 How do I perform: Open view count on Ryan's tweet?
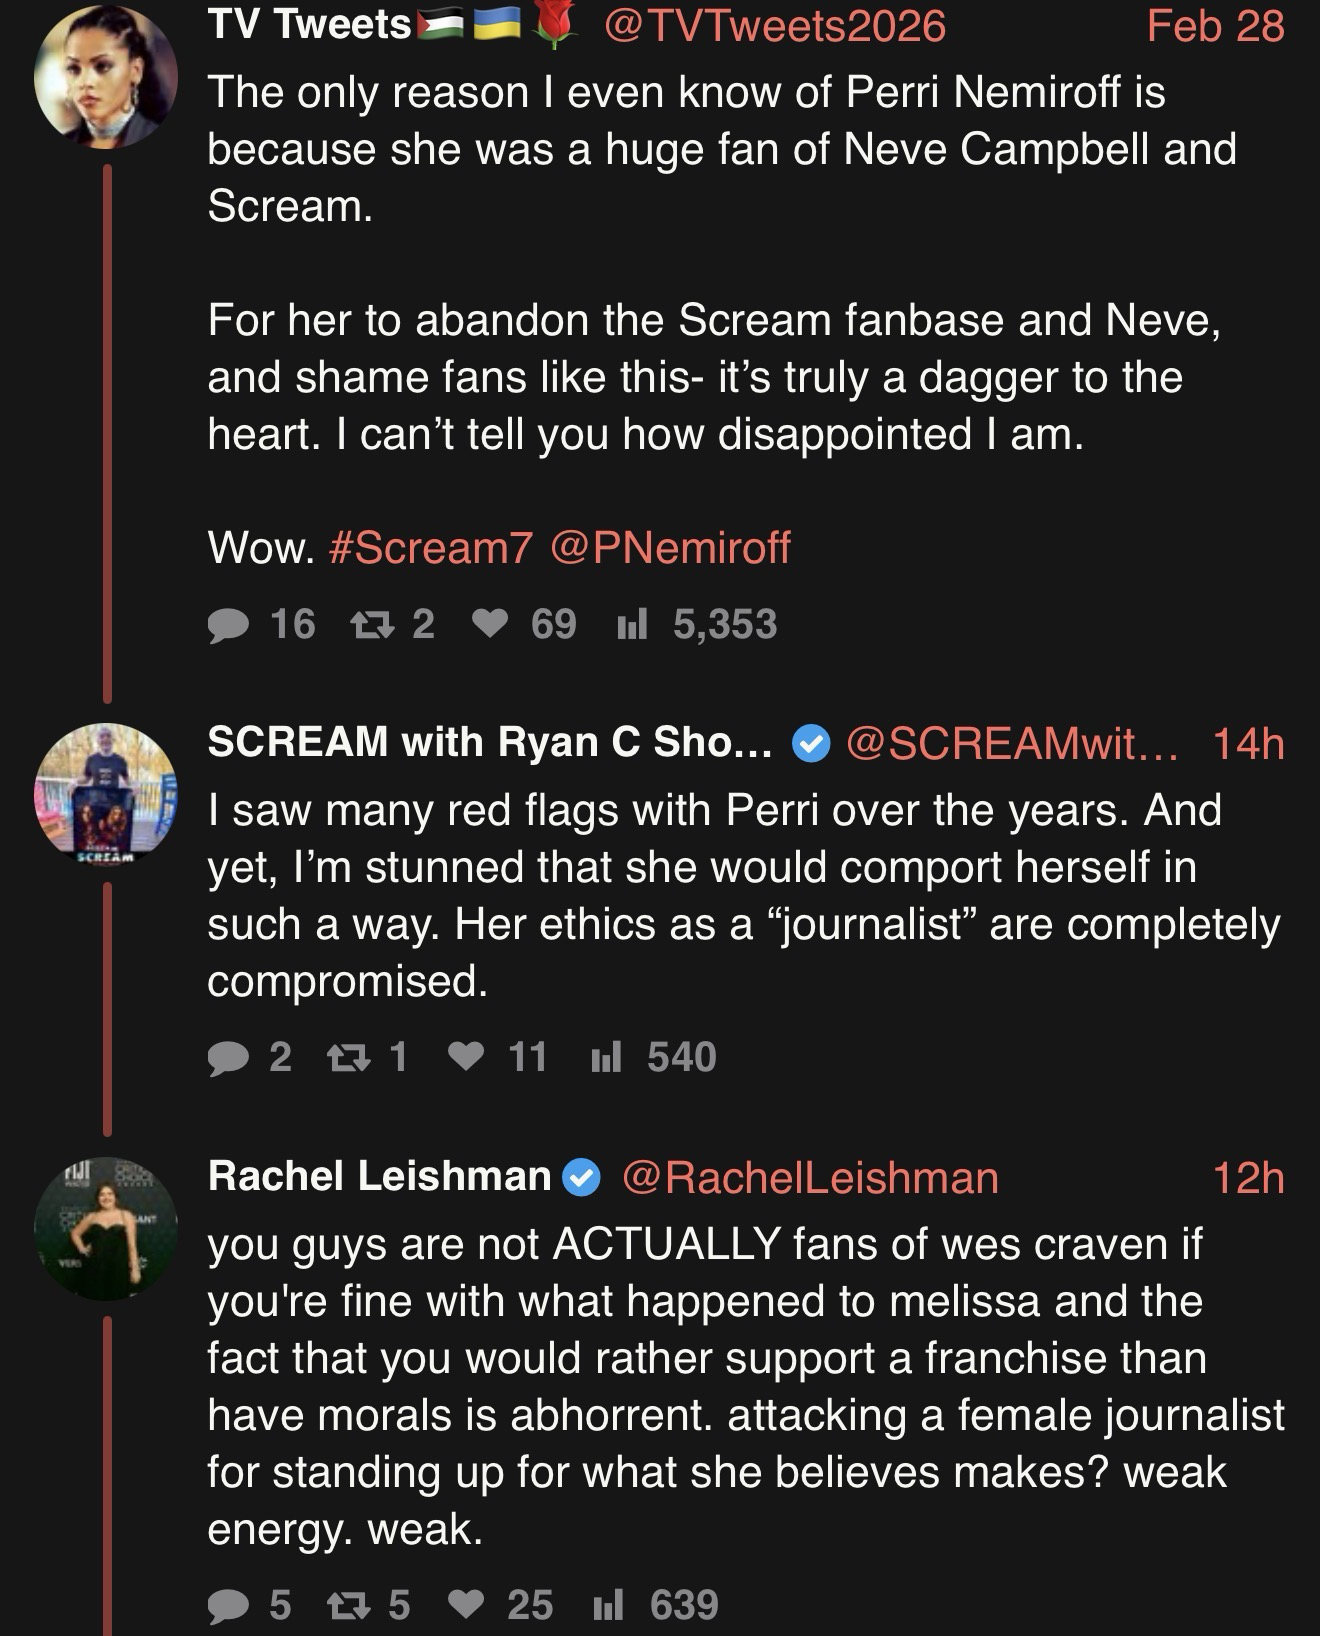pos(607,1058)
